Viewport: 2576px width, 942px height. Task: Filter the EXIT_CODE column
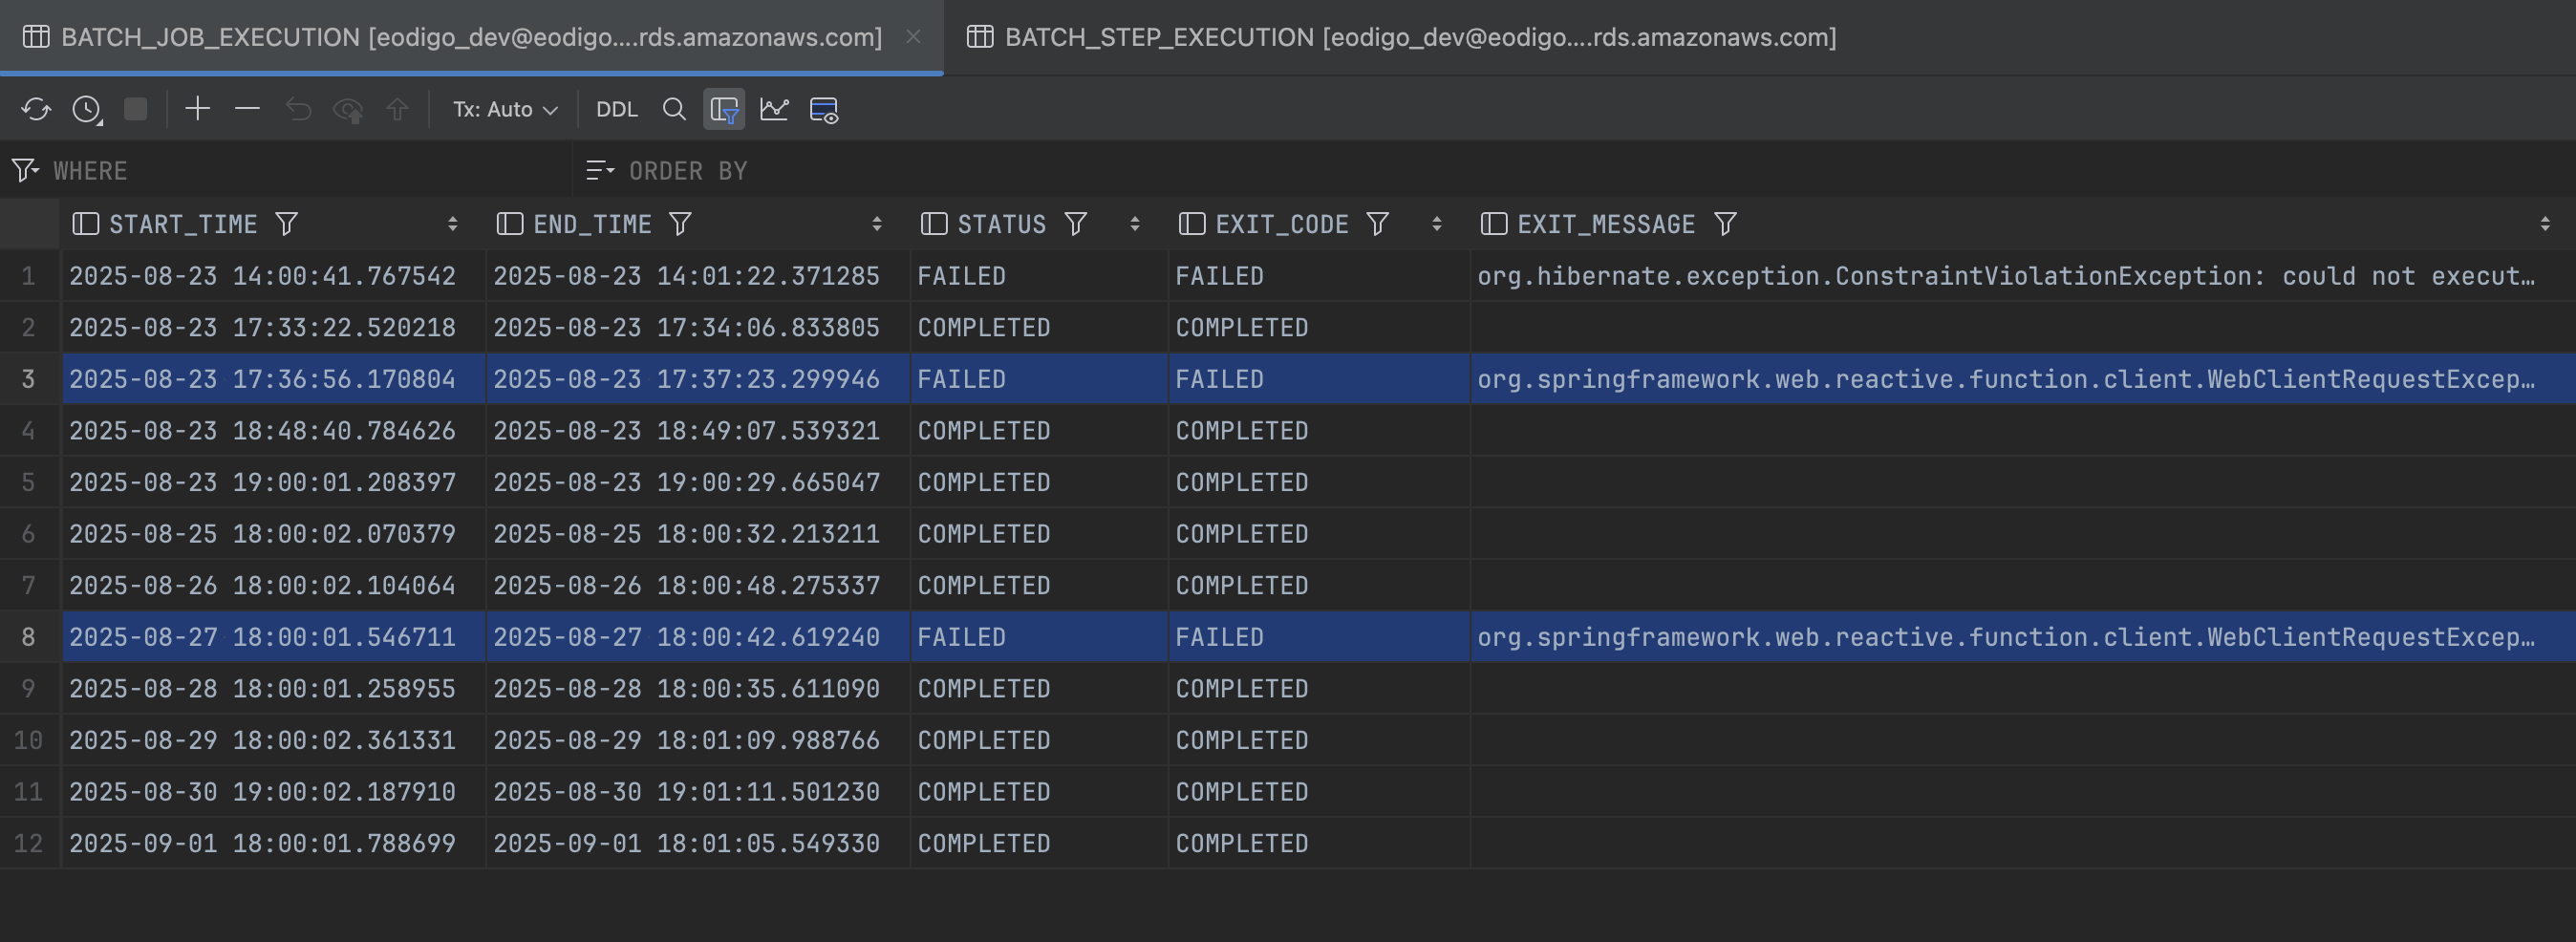click(1378, 224)
